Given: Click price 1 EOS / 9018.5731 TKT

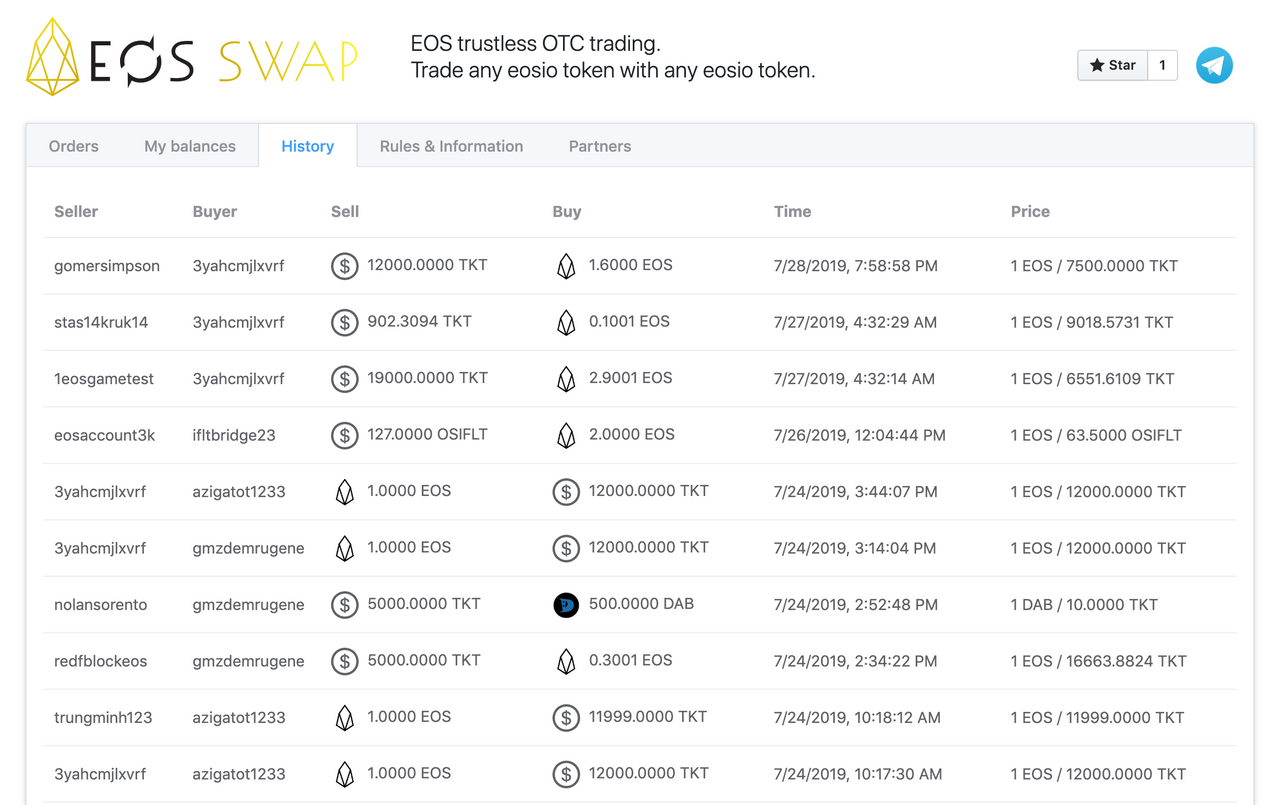Looking at the screenshot, I should (1092, 322).
